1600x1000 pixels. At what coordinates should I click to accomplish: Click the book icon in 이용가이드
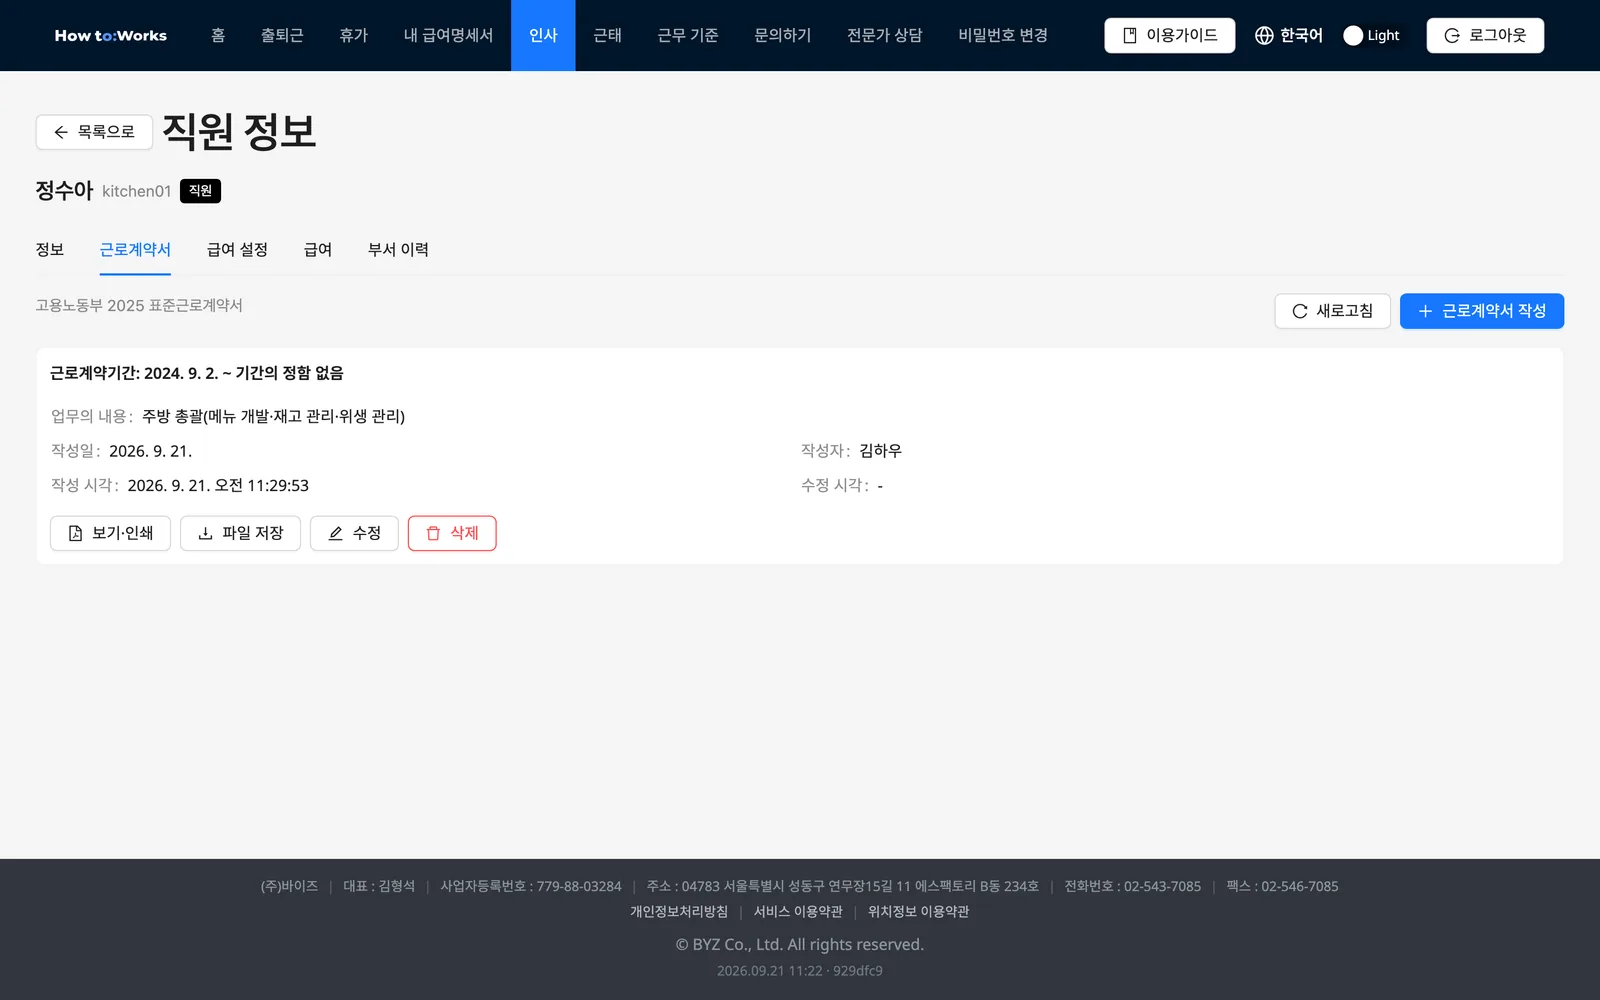(1130, 35)
